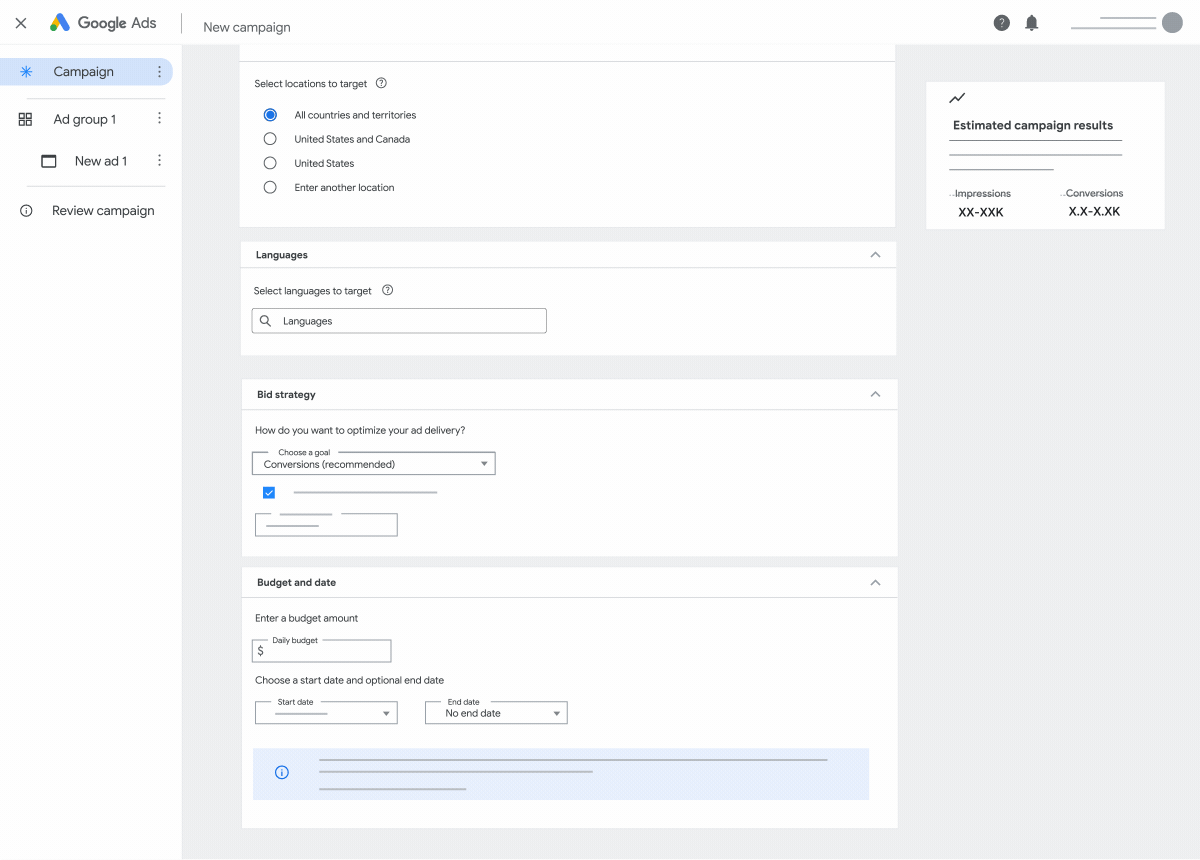Click the Ad group grid icon
The height and width of the screenshot is (860, 1200).
point(24,118)
